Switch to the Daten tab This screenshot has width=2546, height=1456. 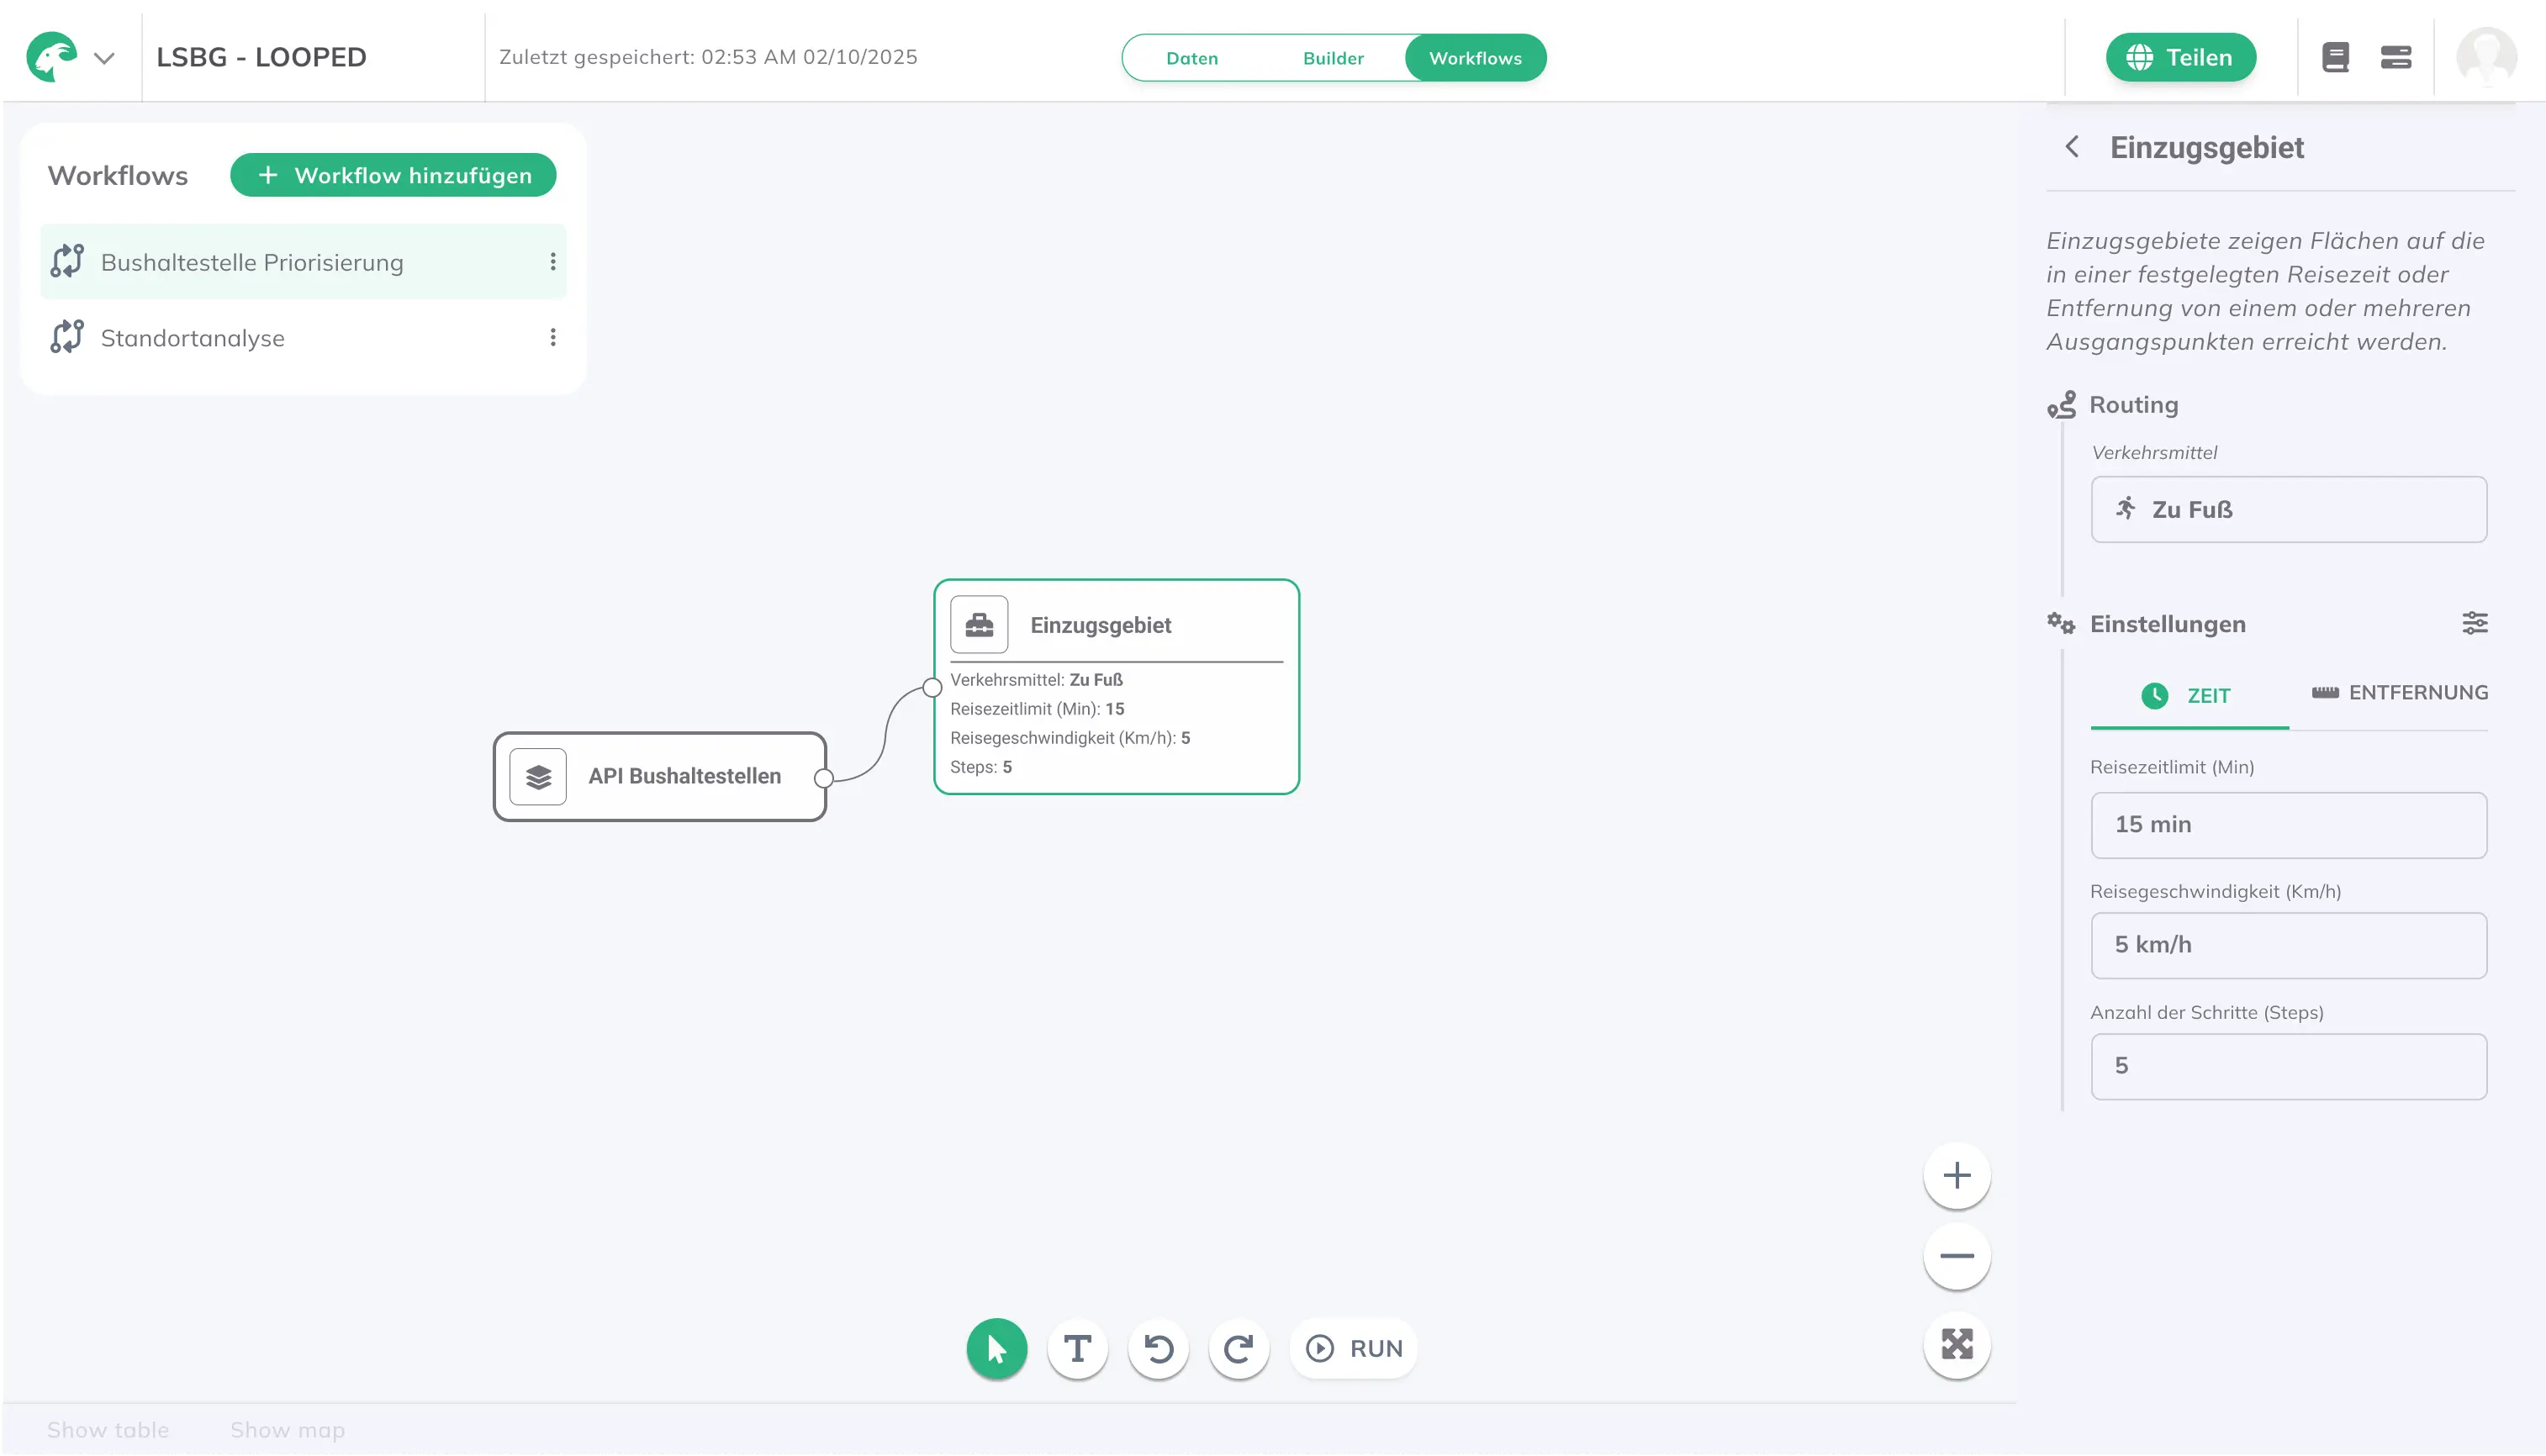click(x=1191, y=58)
